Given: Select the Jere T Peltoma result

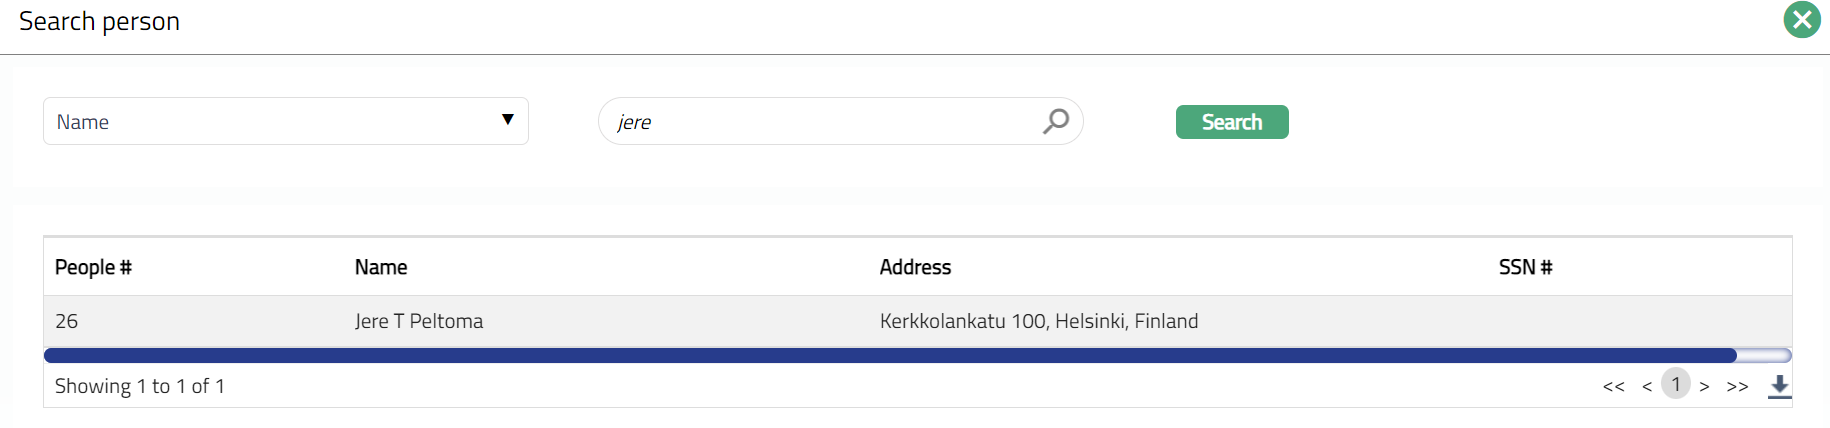Looking at the screenshot, I should pos(419,321).
